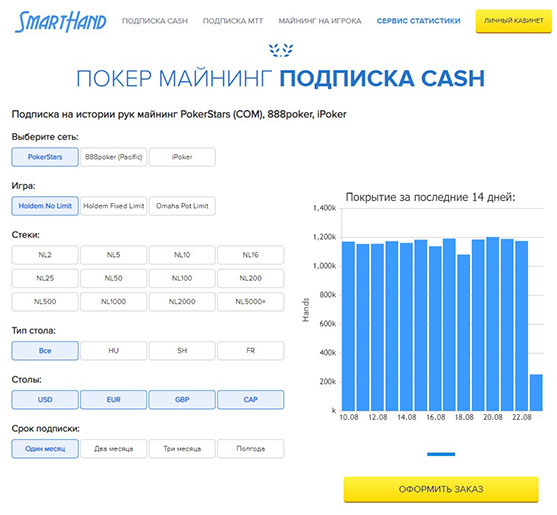Toggle GBP tables
Image resolution: width=557 pixels, height=515 pixels.
[x=182, y=400]
